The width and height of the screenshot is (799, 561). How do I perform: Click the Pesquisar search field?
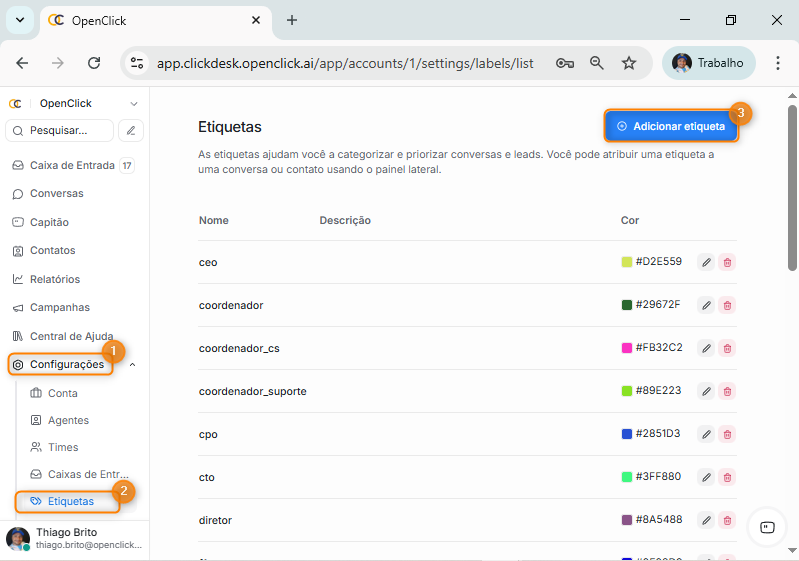click(60, 130)
